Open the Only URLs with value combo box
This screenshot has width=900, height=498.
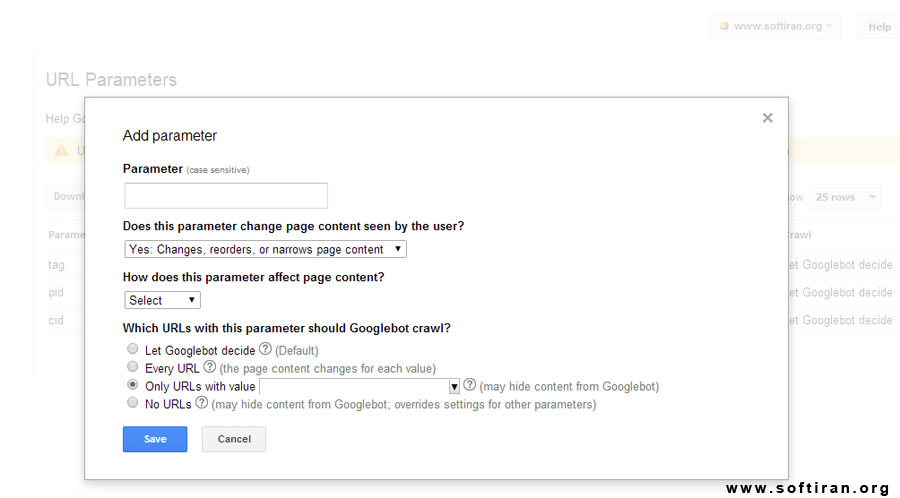point(359,386)
